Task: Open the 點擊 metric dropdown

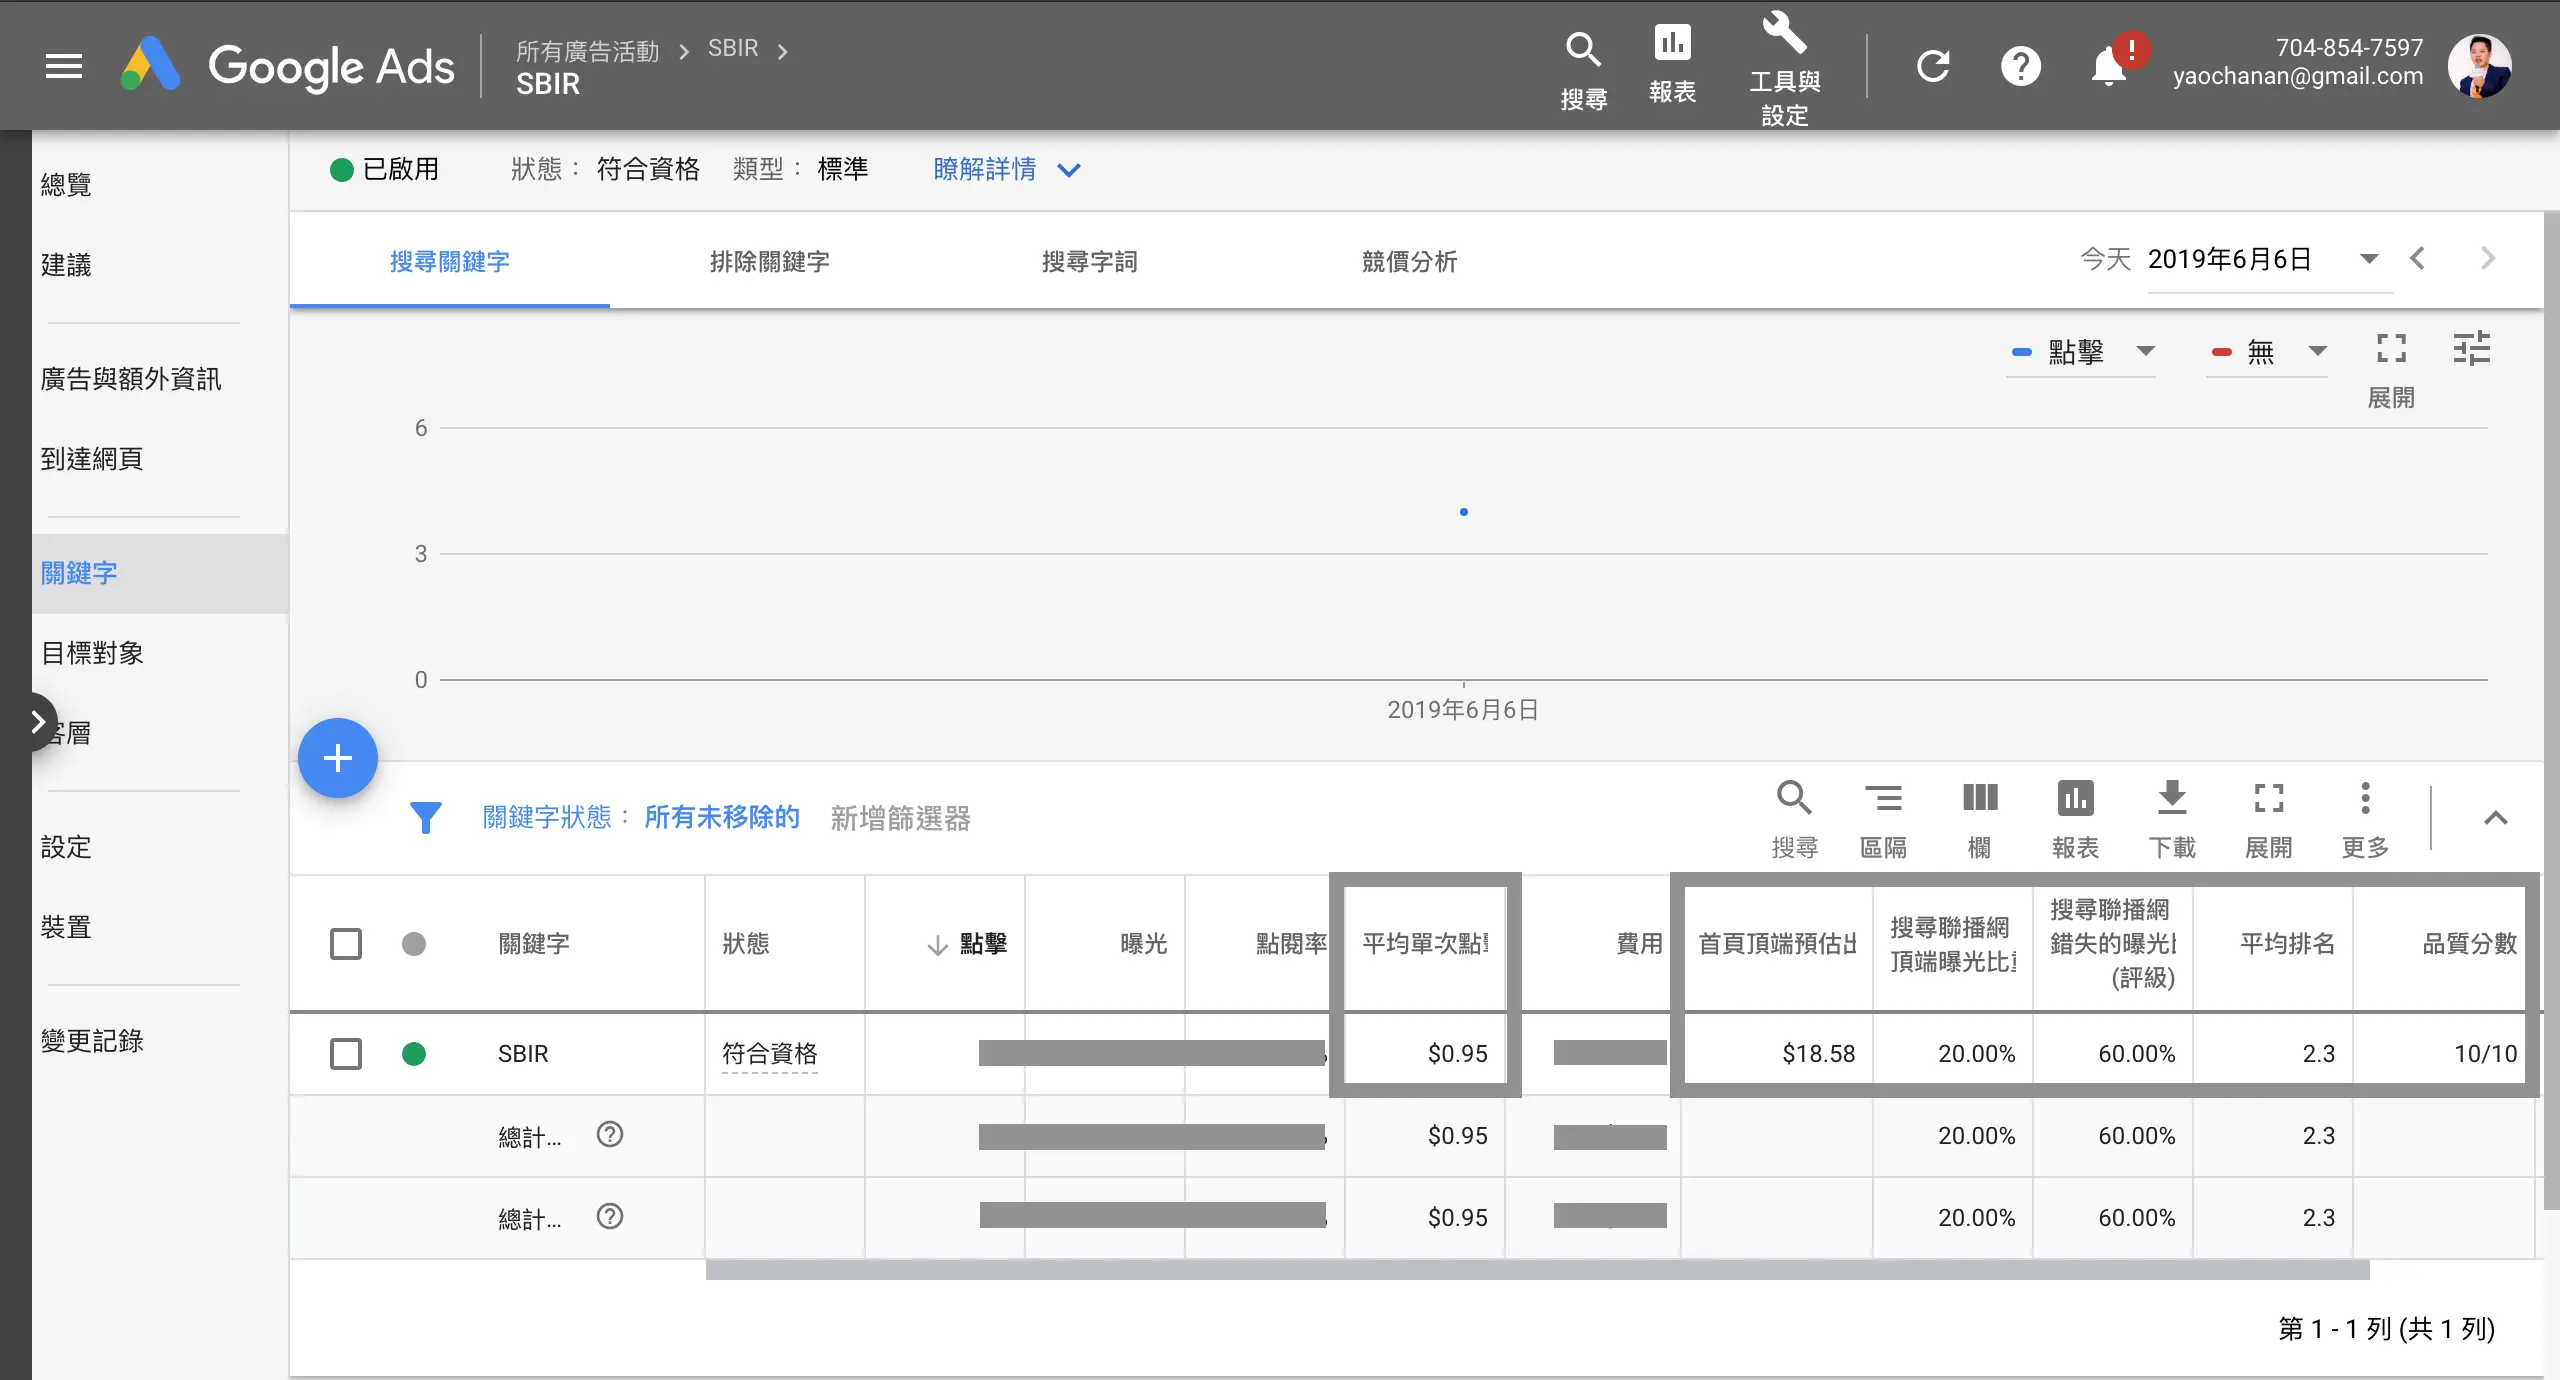Action: click(2082, 352)
